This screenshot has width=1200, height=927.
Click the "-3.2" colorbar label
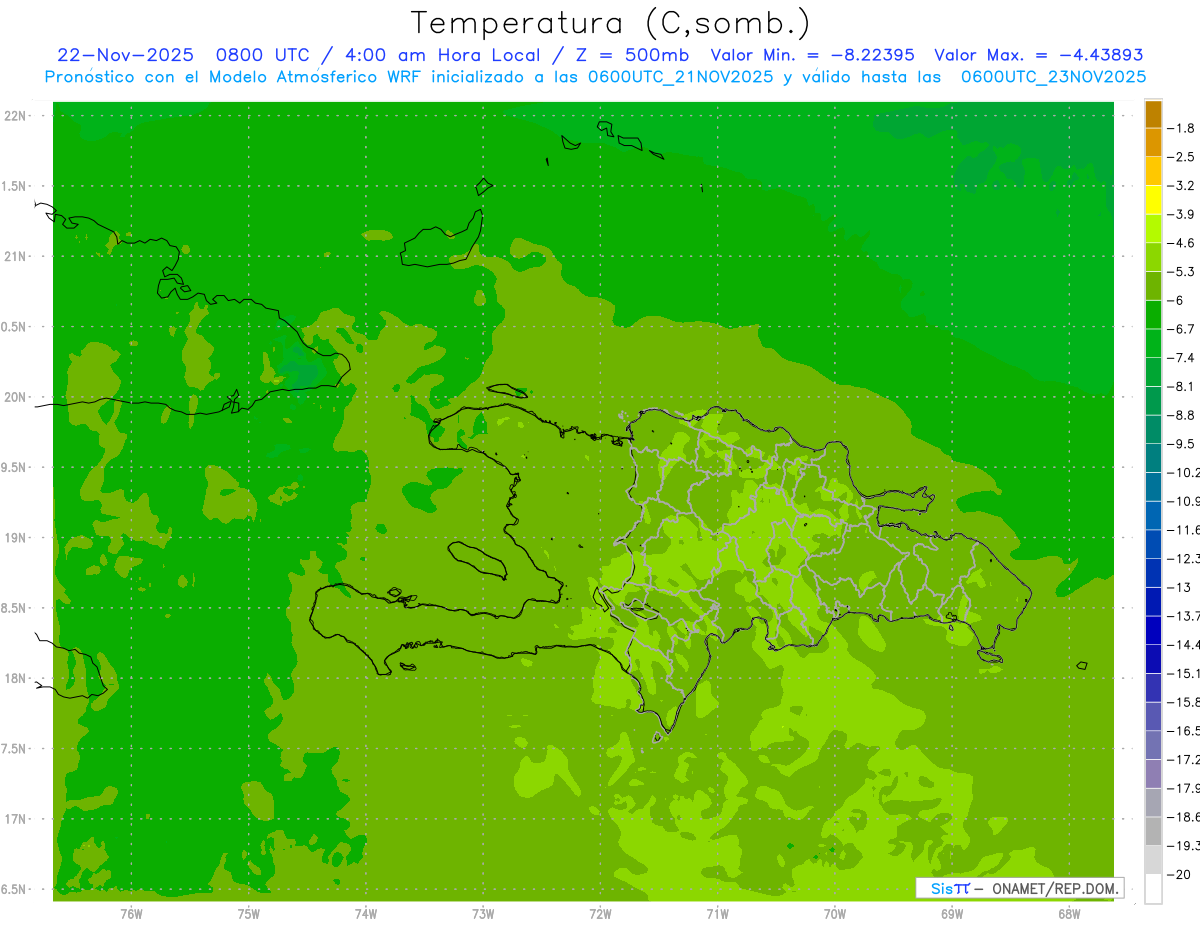click(1181, 185)
